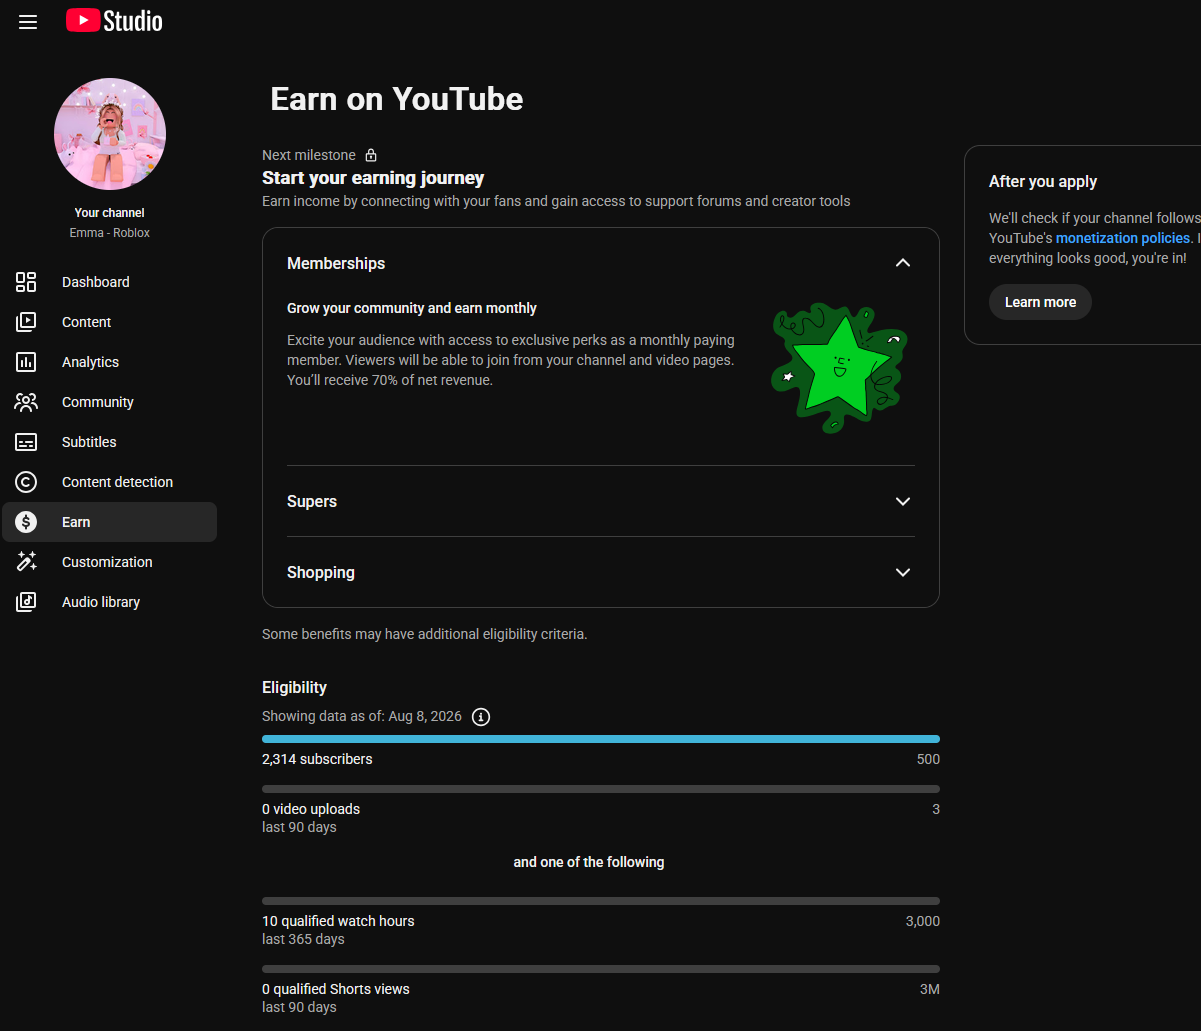1201x1031 pixels.
Task: Click the info icon next to data date
Action: (481, 717)
